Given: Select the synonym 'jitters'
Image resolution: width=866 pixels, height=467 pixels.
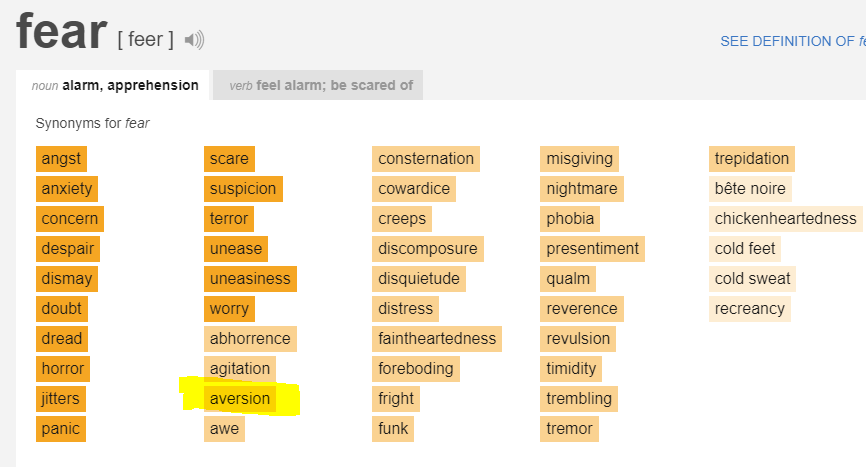Looking at the screenshot, I should (x=60, y=399).
